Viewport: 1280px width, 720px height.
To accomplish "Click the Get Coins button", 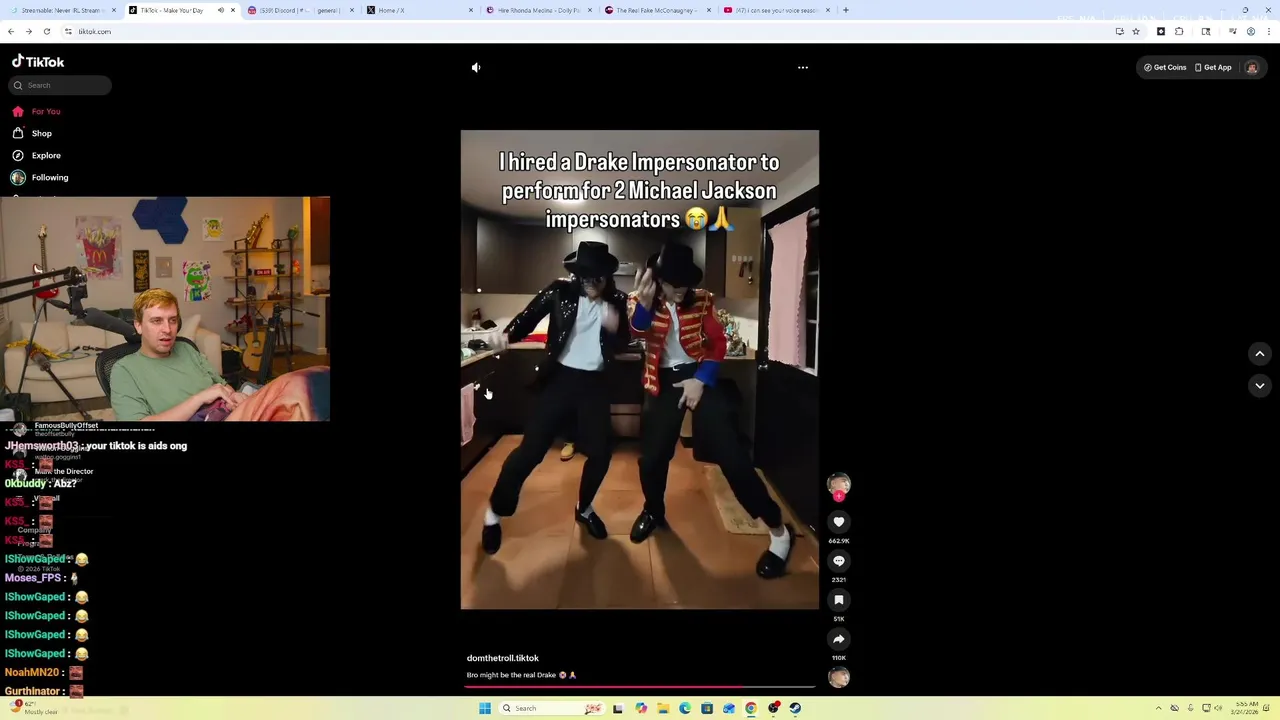I will point(1165,68).
